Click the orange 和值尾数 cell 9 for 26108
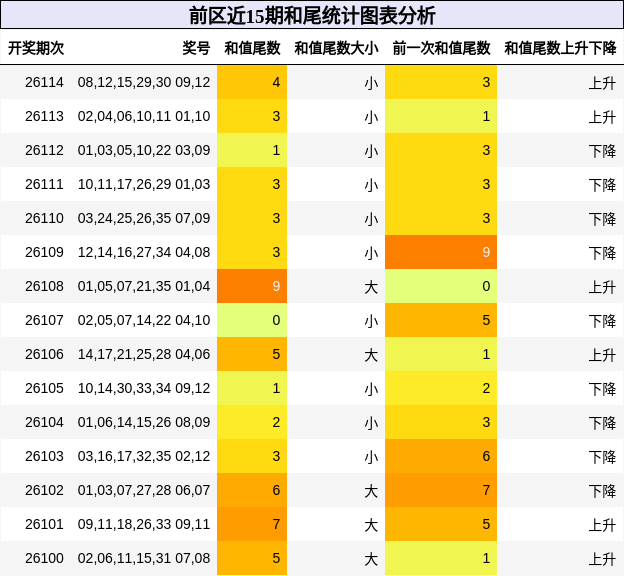 coord(252,286)
